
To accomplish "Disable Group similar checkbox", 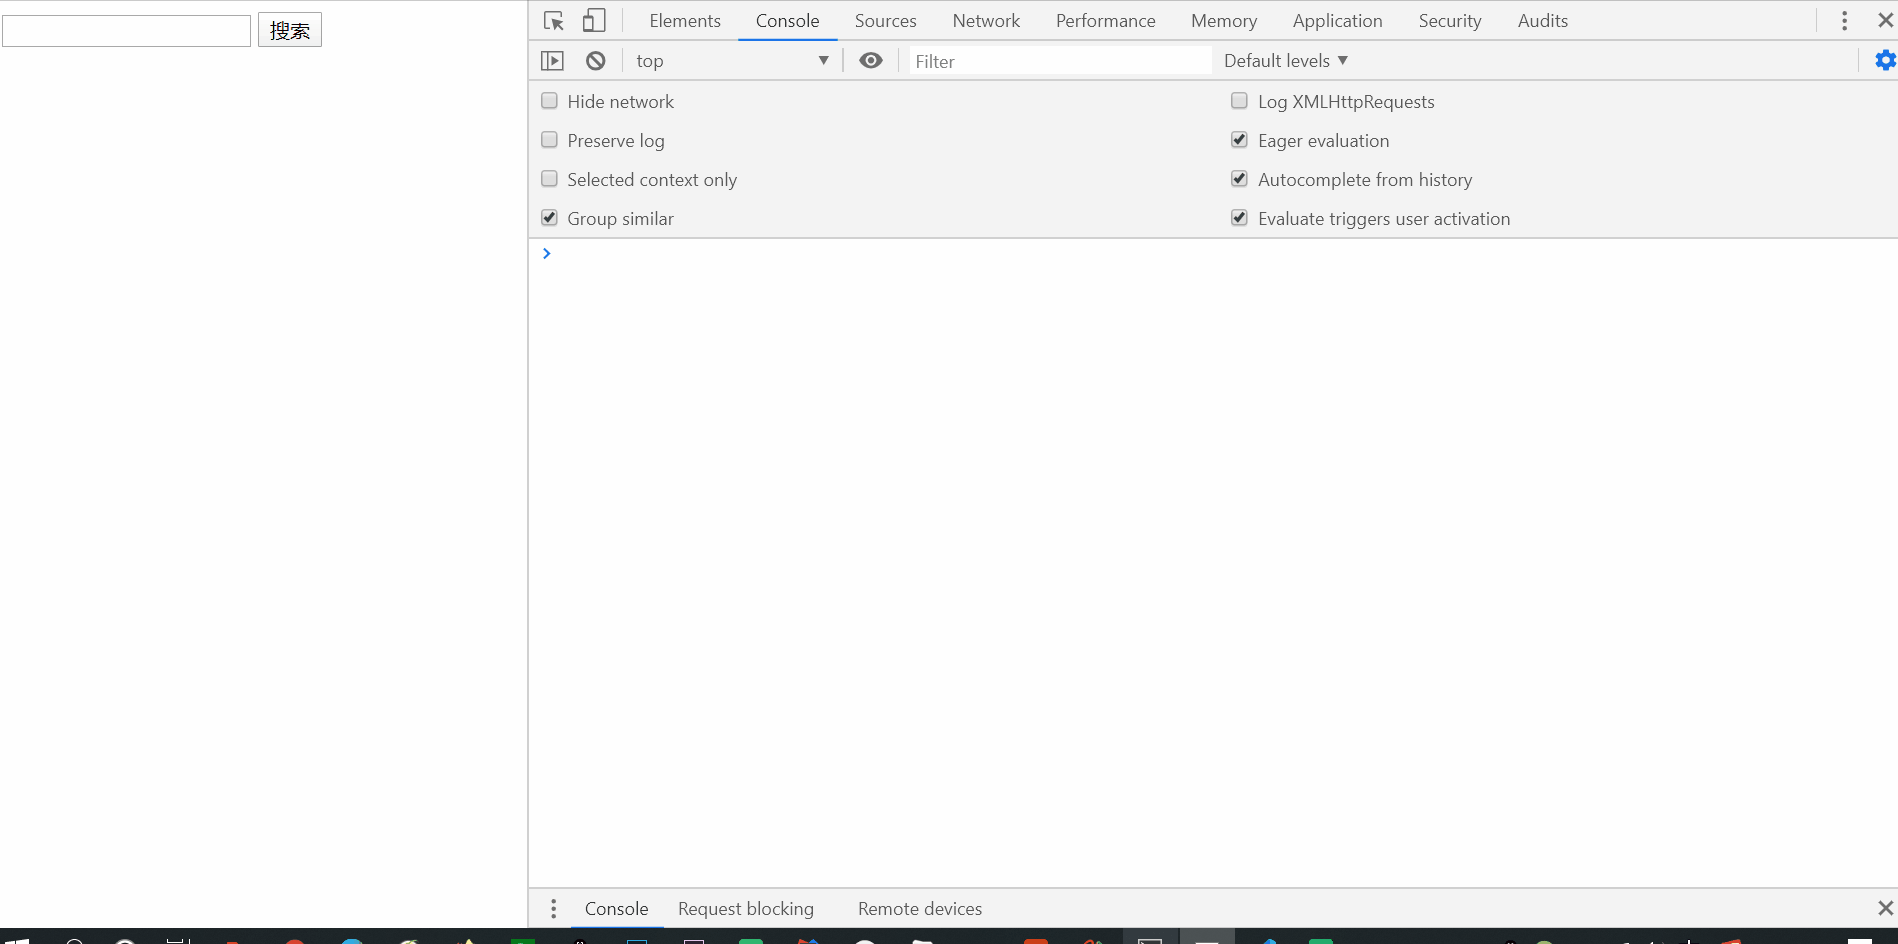I will [x=549, y=218].
